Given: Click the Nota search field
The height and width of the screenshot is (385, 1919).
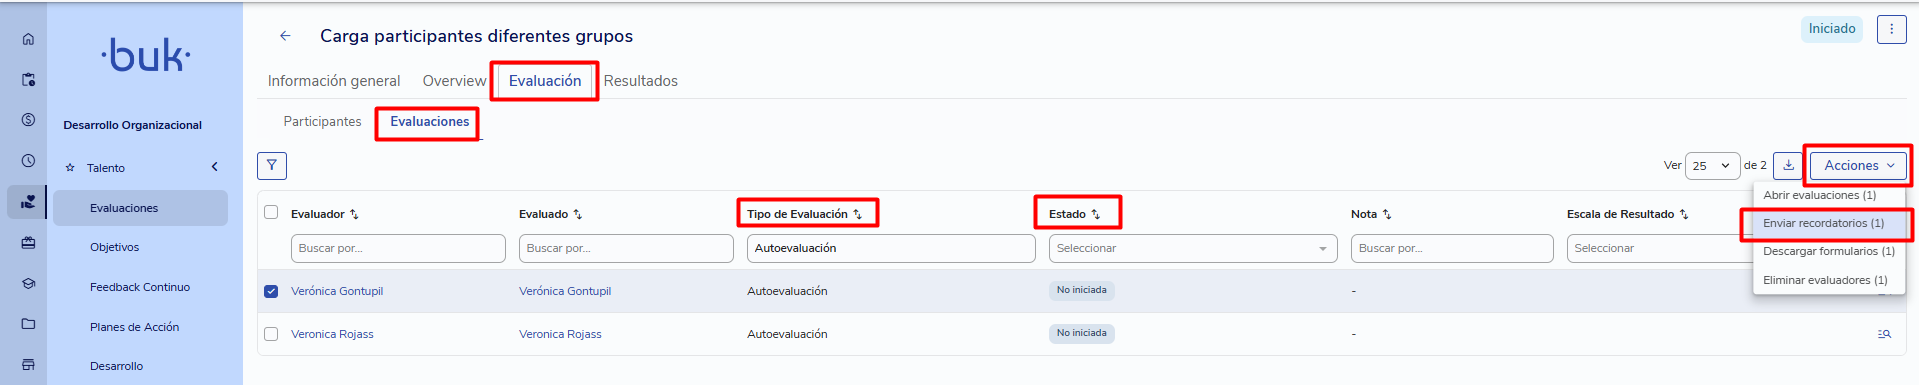Looking at the screenshot, I should point(1452,248).
